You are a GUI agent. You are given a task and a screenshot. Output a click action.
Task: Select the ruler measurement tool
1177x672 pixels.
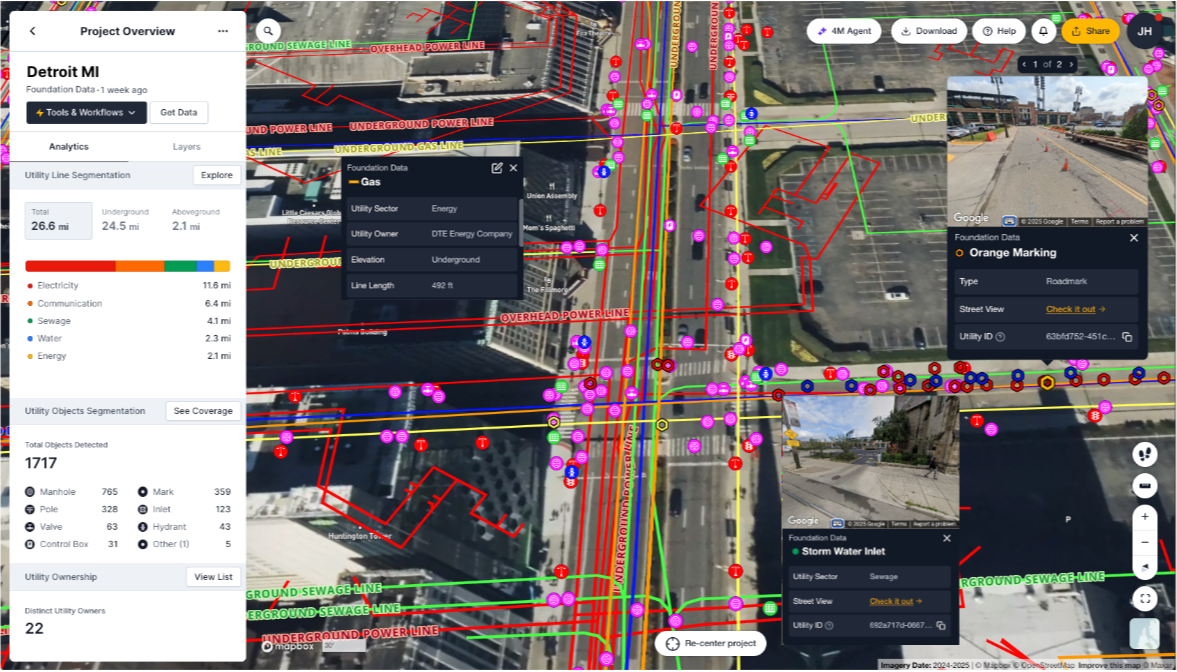[1145, 485]
